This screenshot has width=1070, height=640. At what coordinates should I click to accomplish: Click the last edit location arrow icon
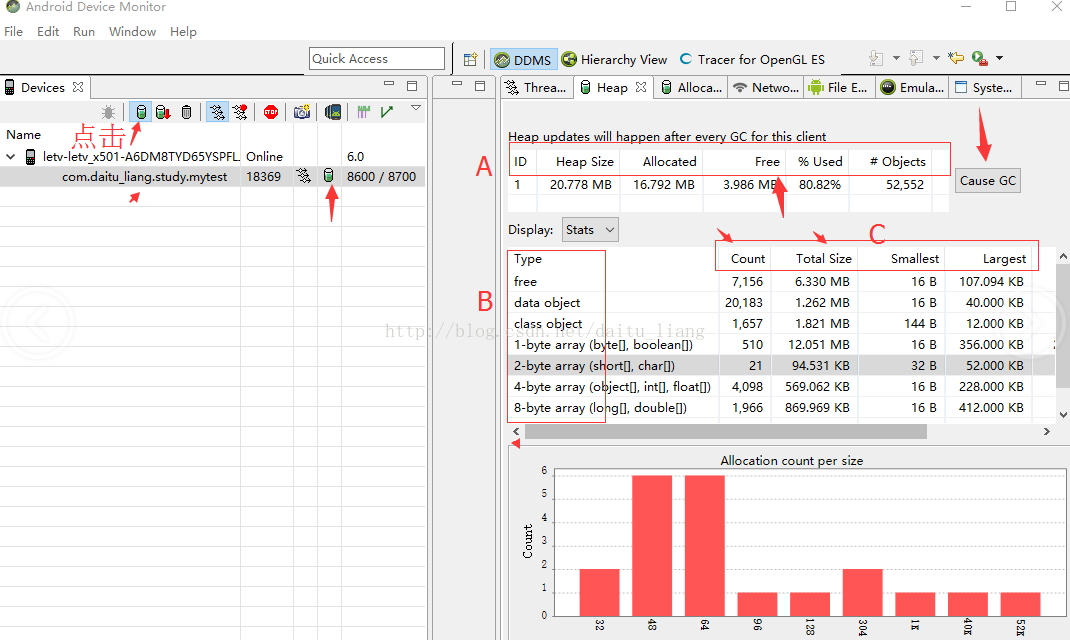click(x=956, y=58)
